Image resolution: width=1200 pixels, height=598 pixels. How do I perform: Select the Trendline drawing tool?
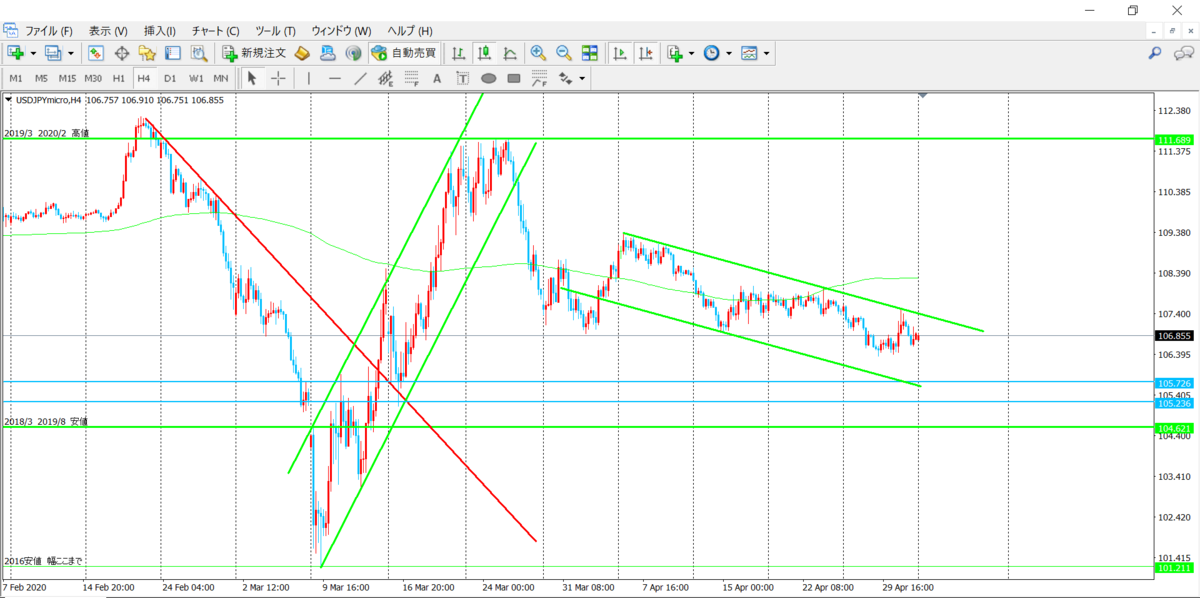[360, 78]
